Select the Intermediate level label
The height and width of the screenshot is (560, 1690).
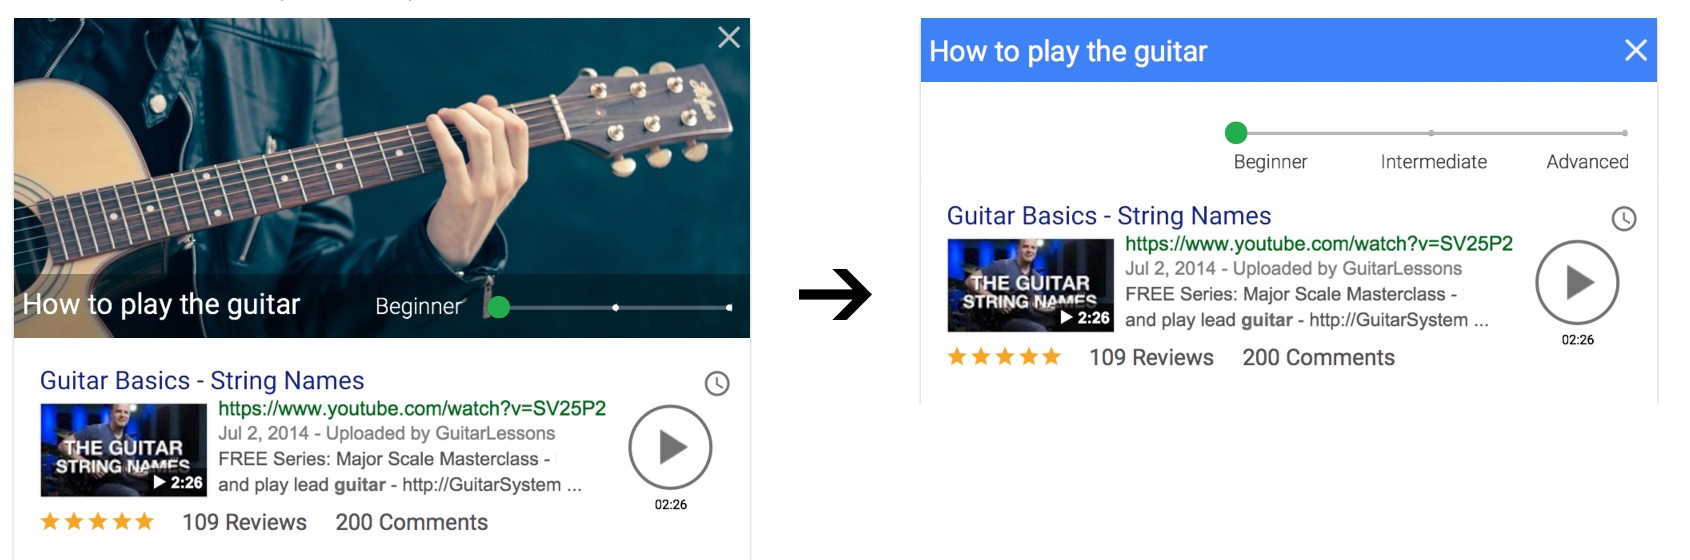coord(1433,162)
